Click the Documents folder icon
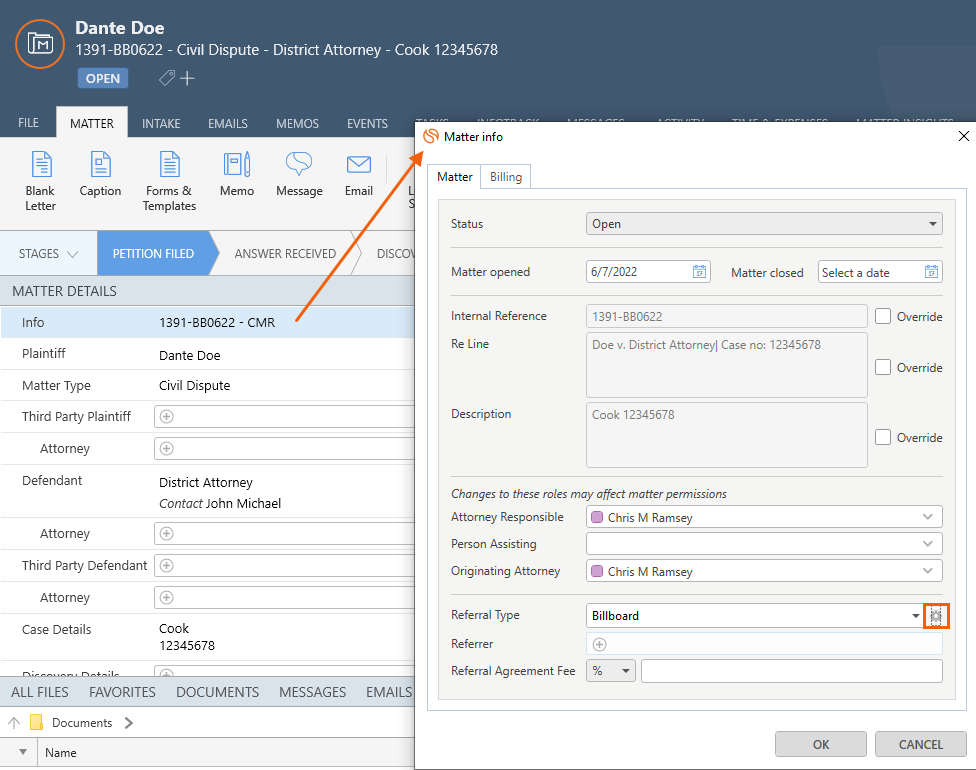This screenshot has height=770, width=976. pyautogui.click(x=37, y=722)
